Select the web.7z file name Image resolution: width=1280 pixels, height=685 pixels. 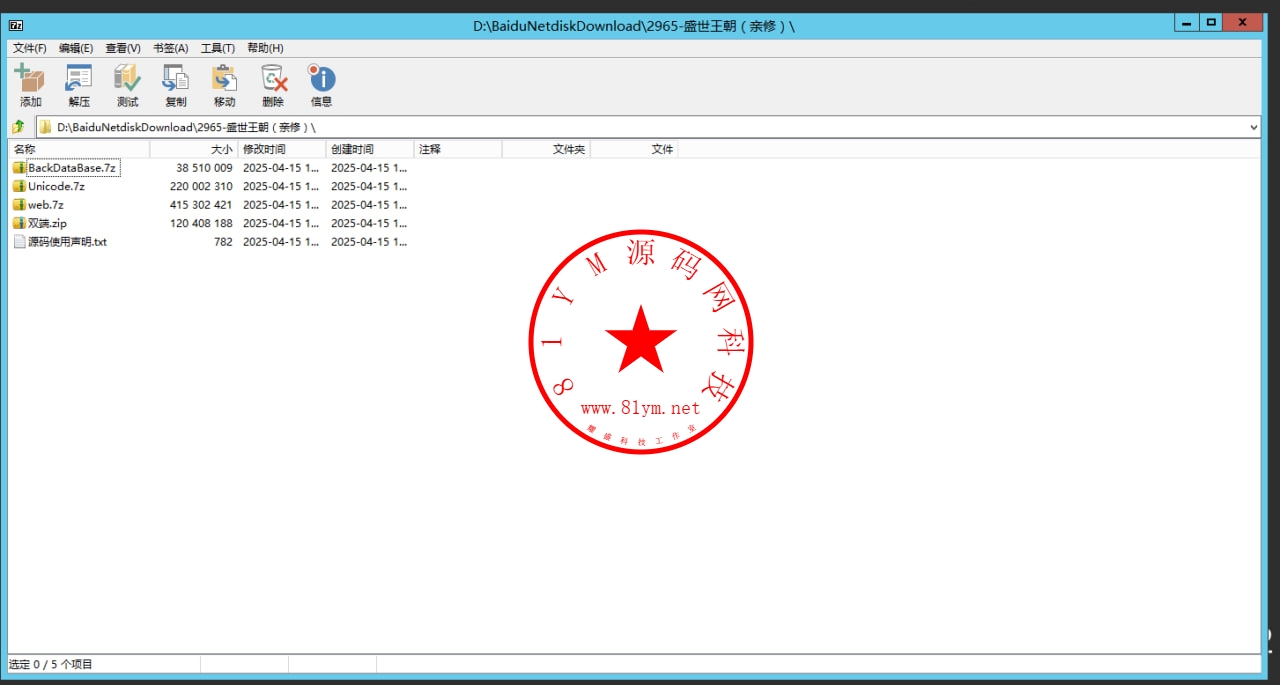click(x=46, y=205)
